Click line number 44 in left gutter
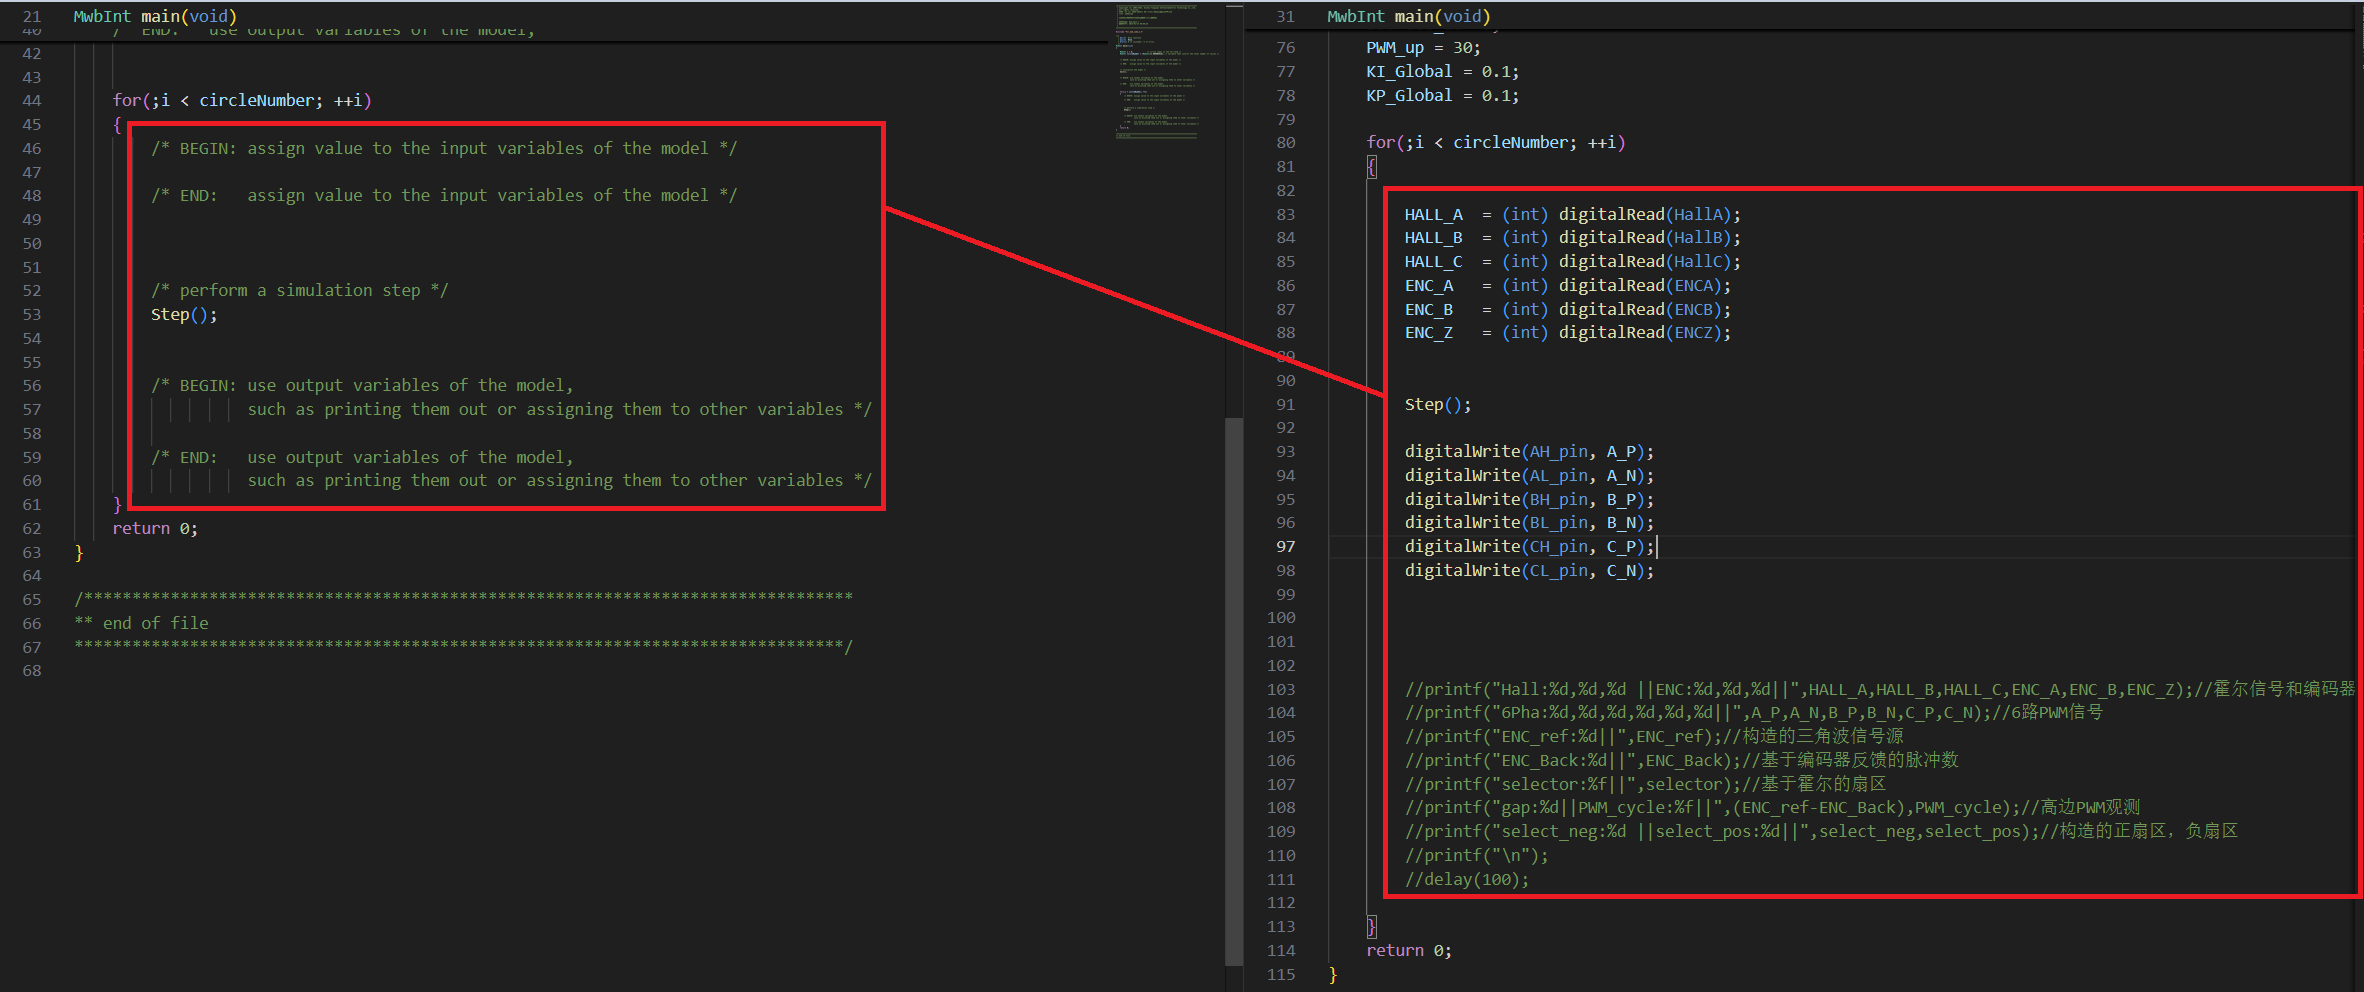 point(32,100)
